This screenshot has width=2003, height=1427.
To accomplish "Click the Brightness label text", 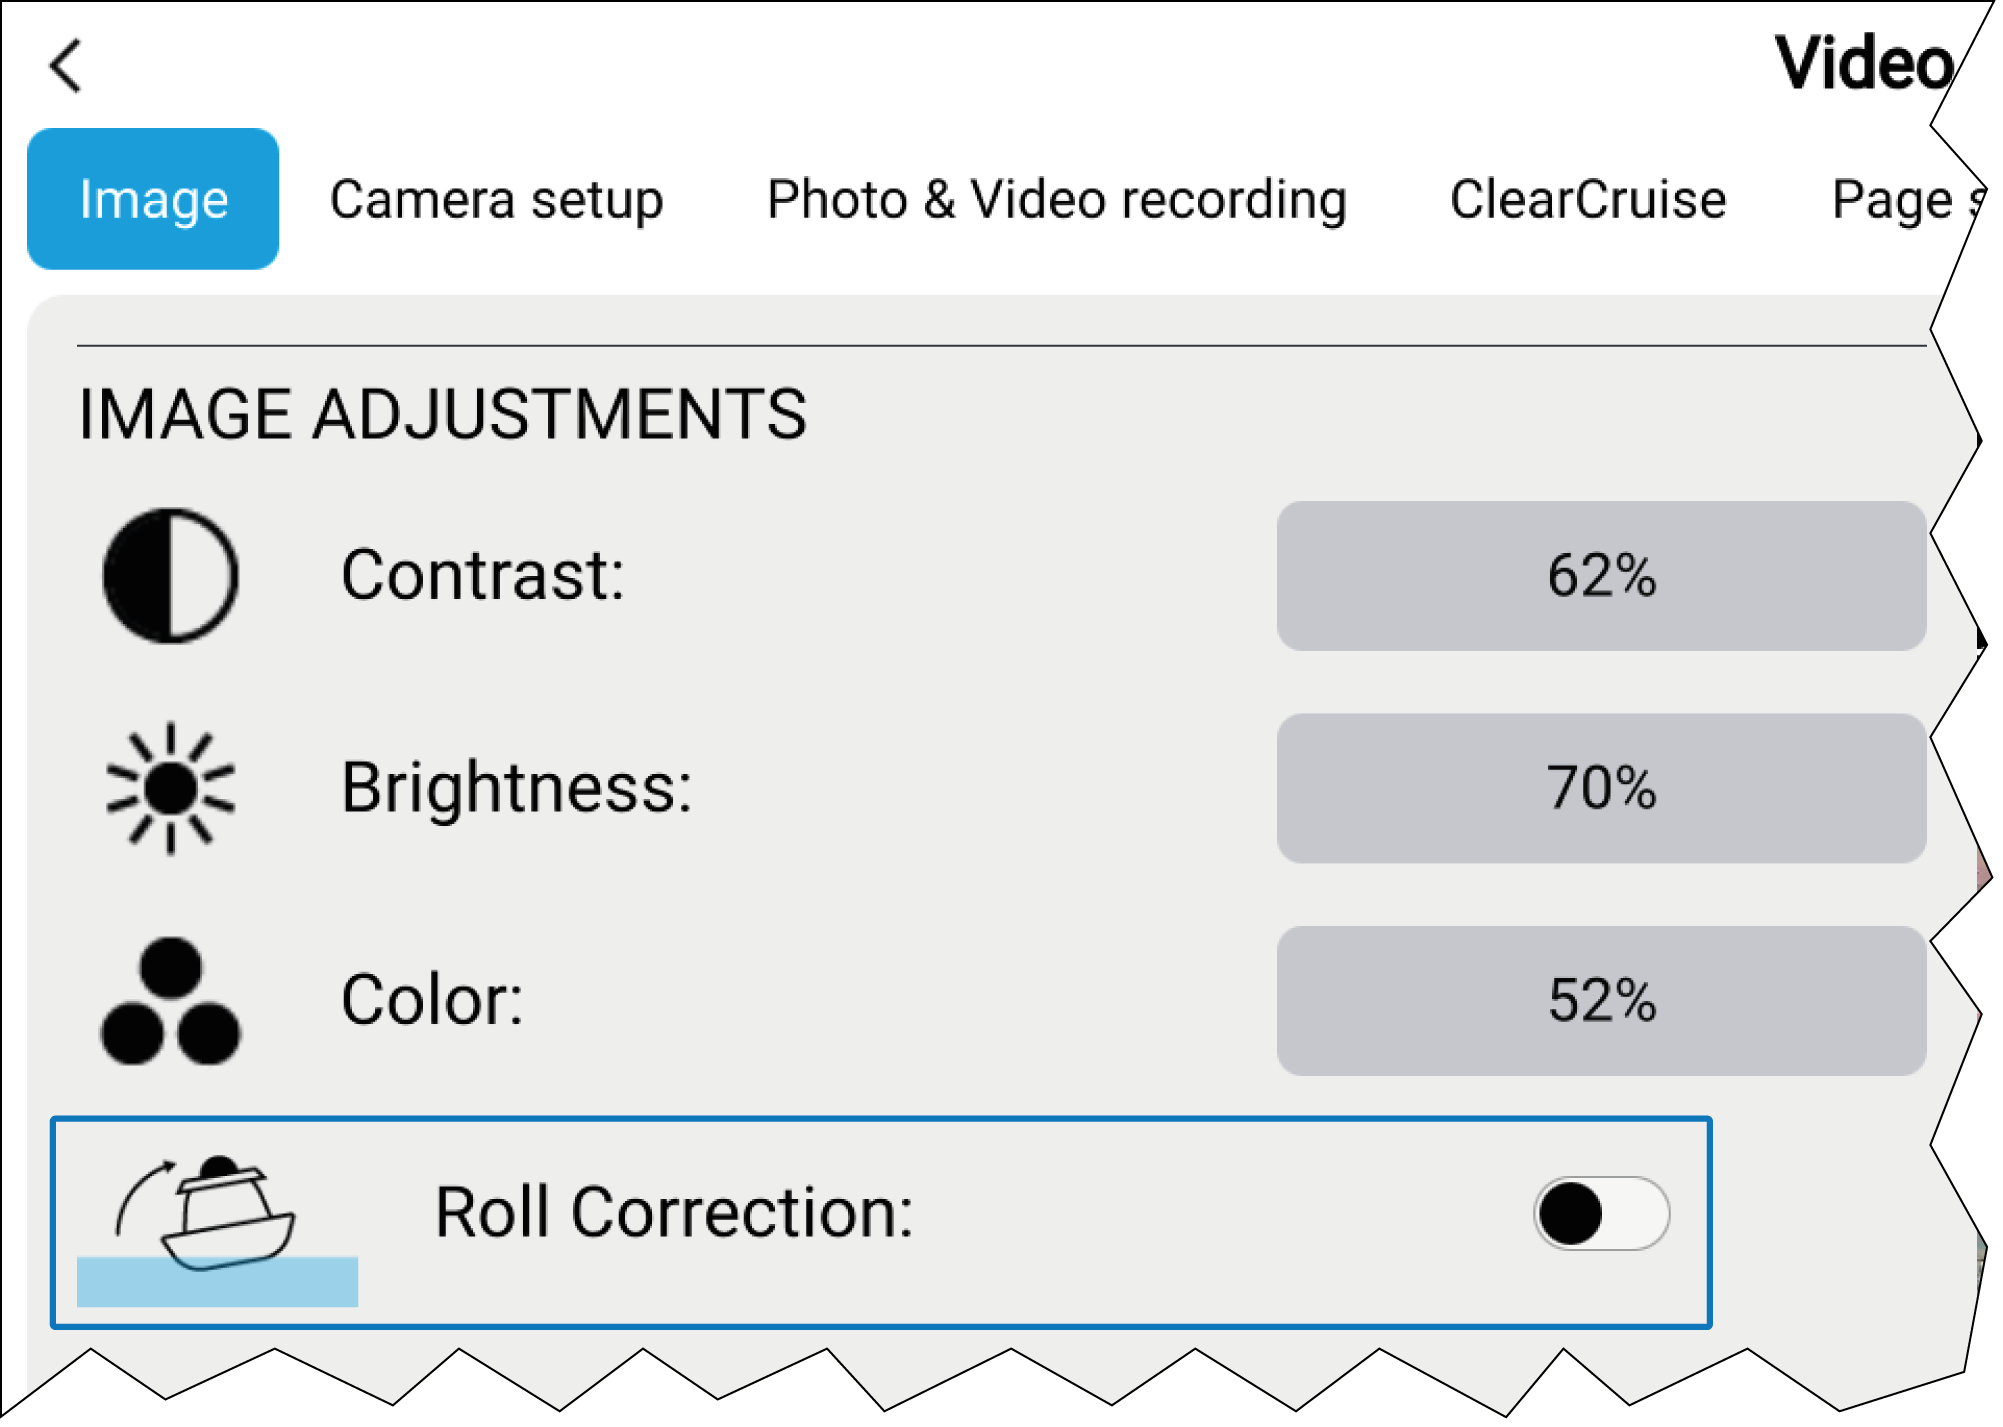I will pyautogui.click(x=516, y=788).
